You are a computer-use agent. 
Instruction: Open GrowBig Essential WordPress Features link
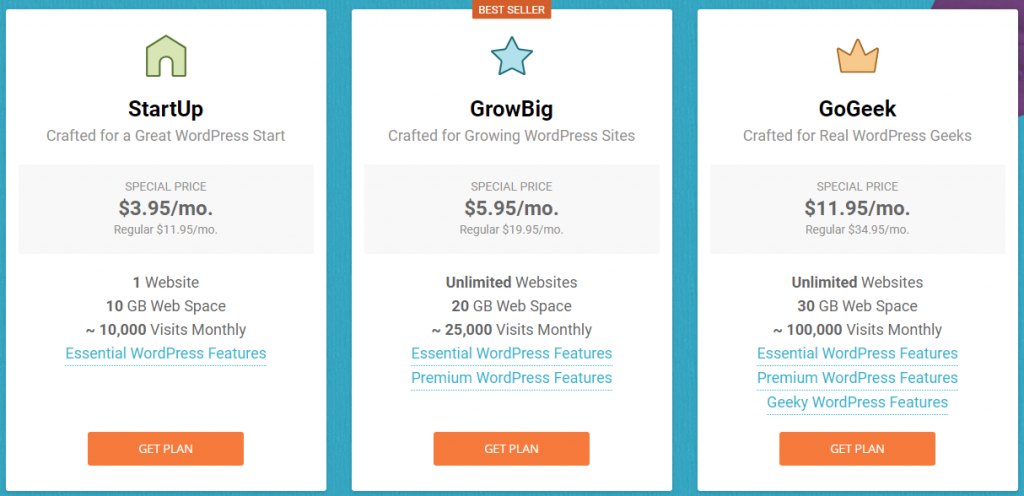click(x=511, y=354)
